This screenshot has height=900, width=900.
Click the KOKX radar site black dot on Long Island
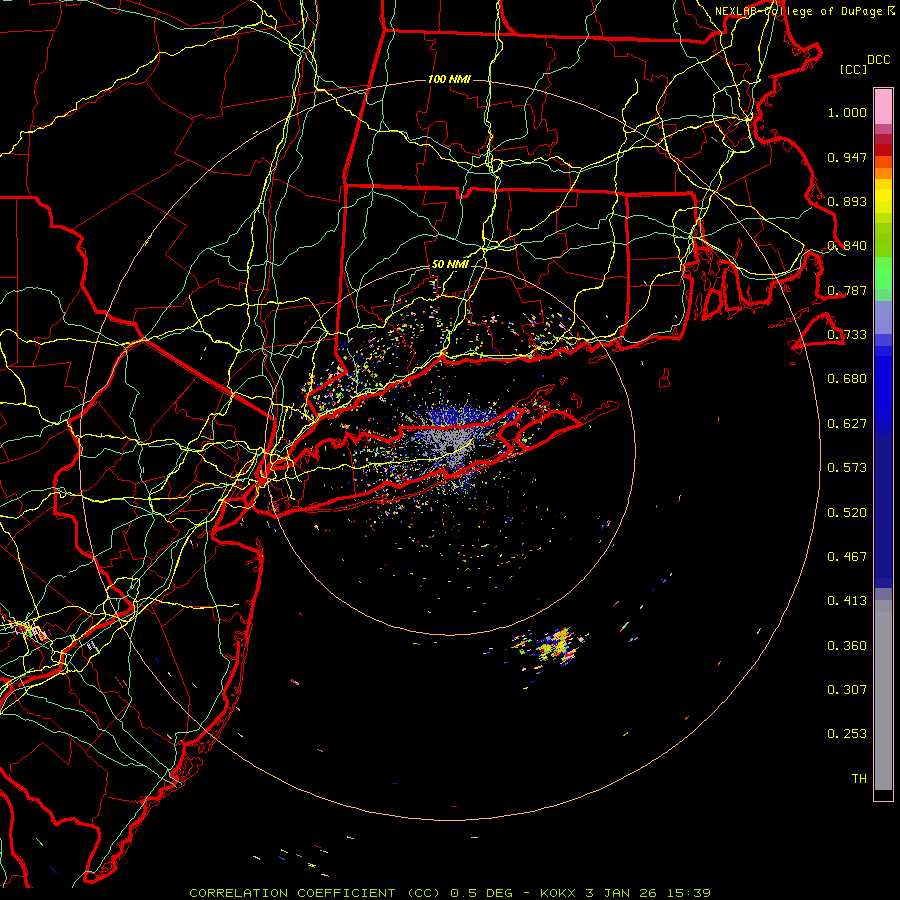pos(451,448)
